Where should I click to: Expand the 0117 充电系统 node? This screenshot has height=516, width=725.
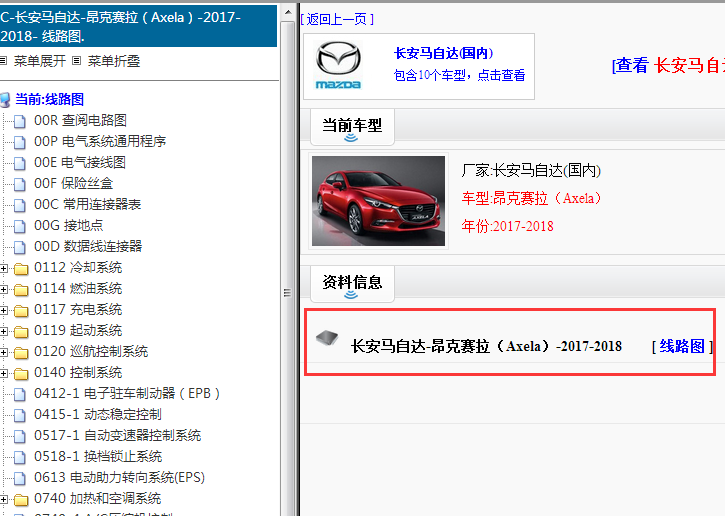click(x=3, y=310)
